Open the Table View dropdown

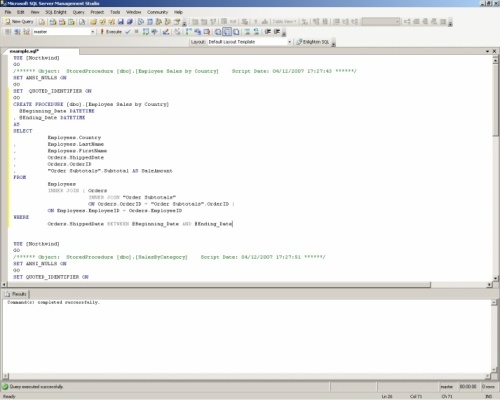coord(284,22)
